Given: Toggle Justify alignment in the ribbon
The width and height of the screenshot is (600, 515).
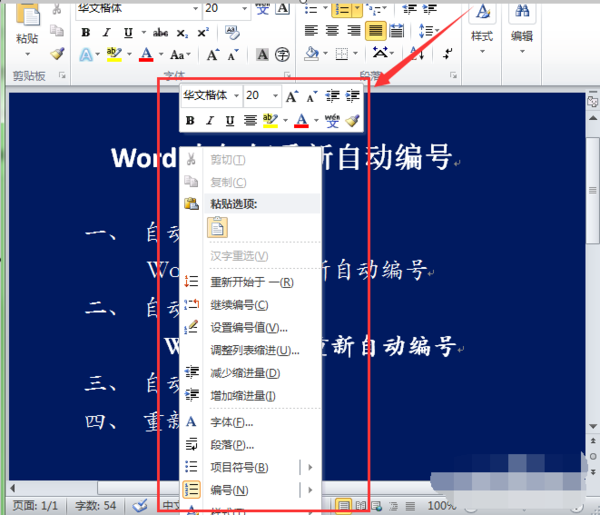Looking at the screenshot, I should pos(375,30).
